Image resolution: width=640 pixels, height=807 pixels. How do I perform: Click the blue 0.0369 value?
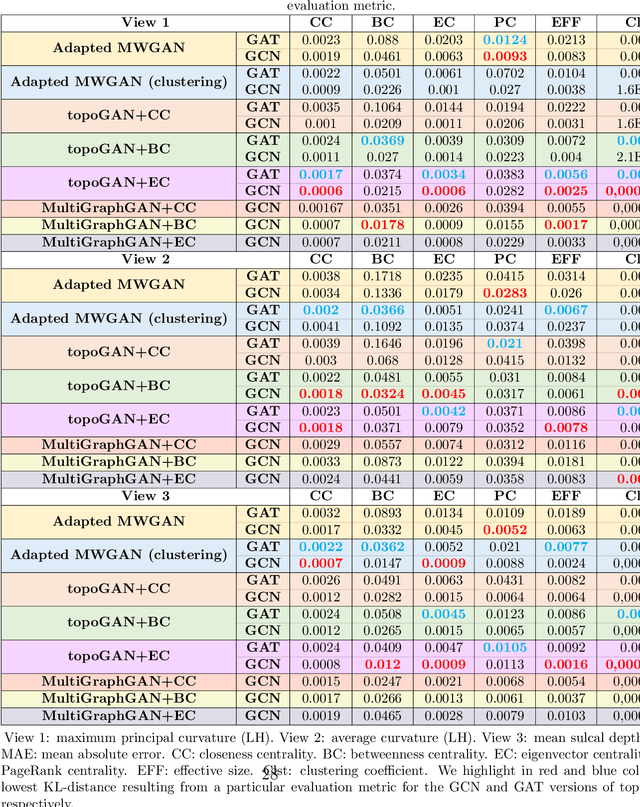(382, 141)
